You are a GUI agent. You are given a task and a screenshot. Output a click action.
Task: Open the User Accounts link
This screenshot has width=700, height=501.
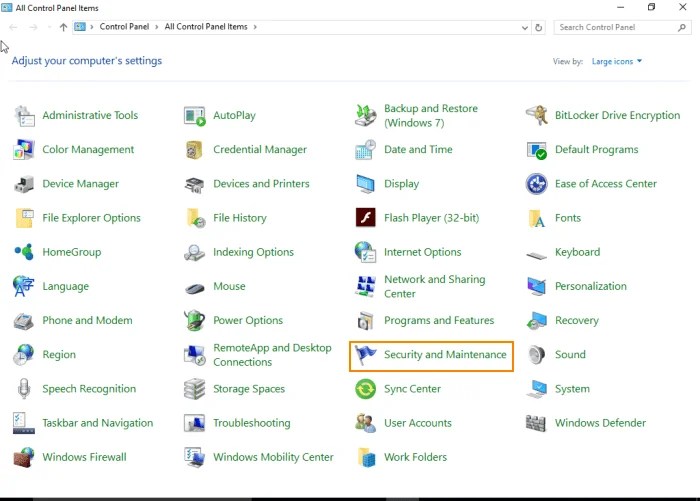coord(417,423)
